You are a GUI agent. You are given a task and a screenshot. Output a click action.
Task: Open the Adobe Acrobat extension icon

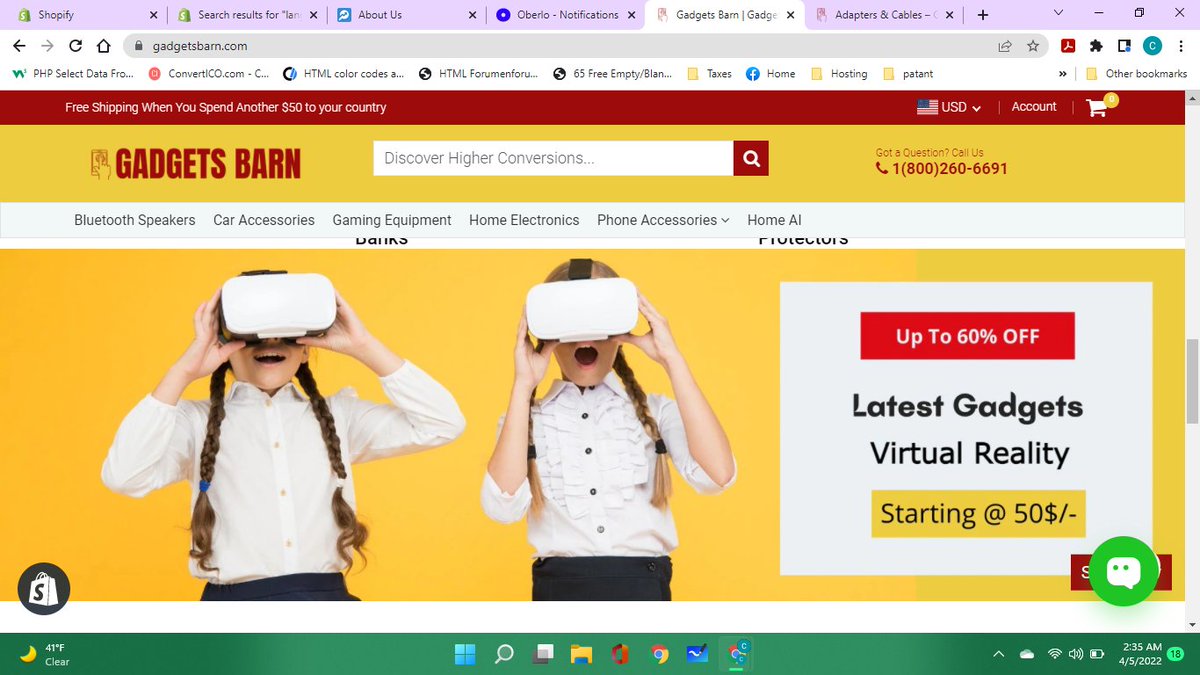coord(1068,46)
